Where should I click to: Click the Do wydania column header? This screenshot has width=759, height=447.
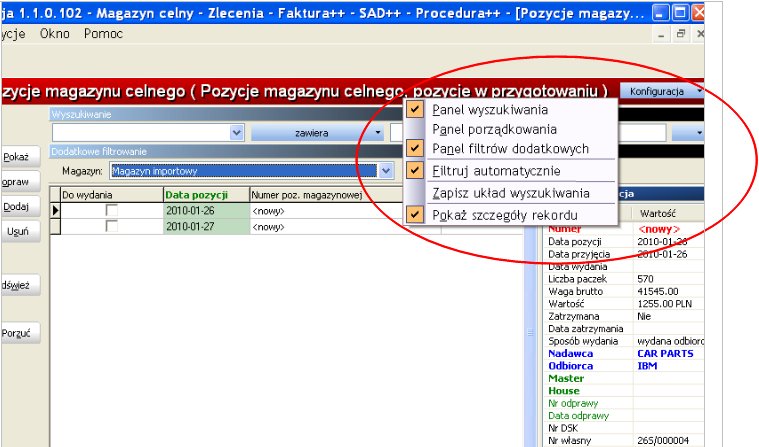click(112, 195)
